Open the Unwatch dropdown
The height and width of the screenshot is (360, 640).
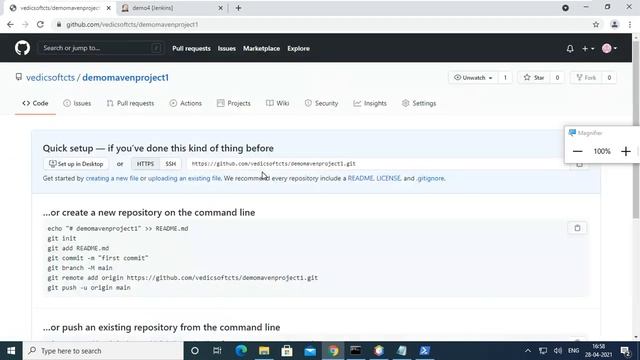pyautogui.click(x=473, y=78)
